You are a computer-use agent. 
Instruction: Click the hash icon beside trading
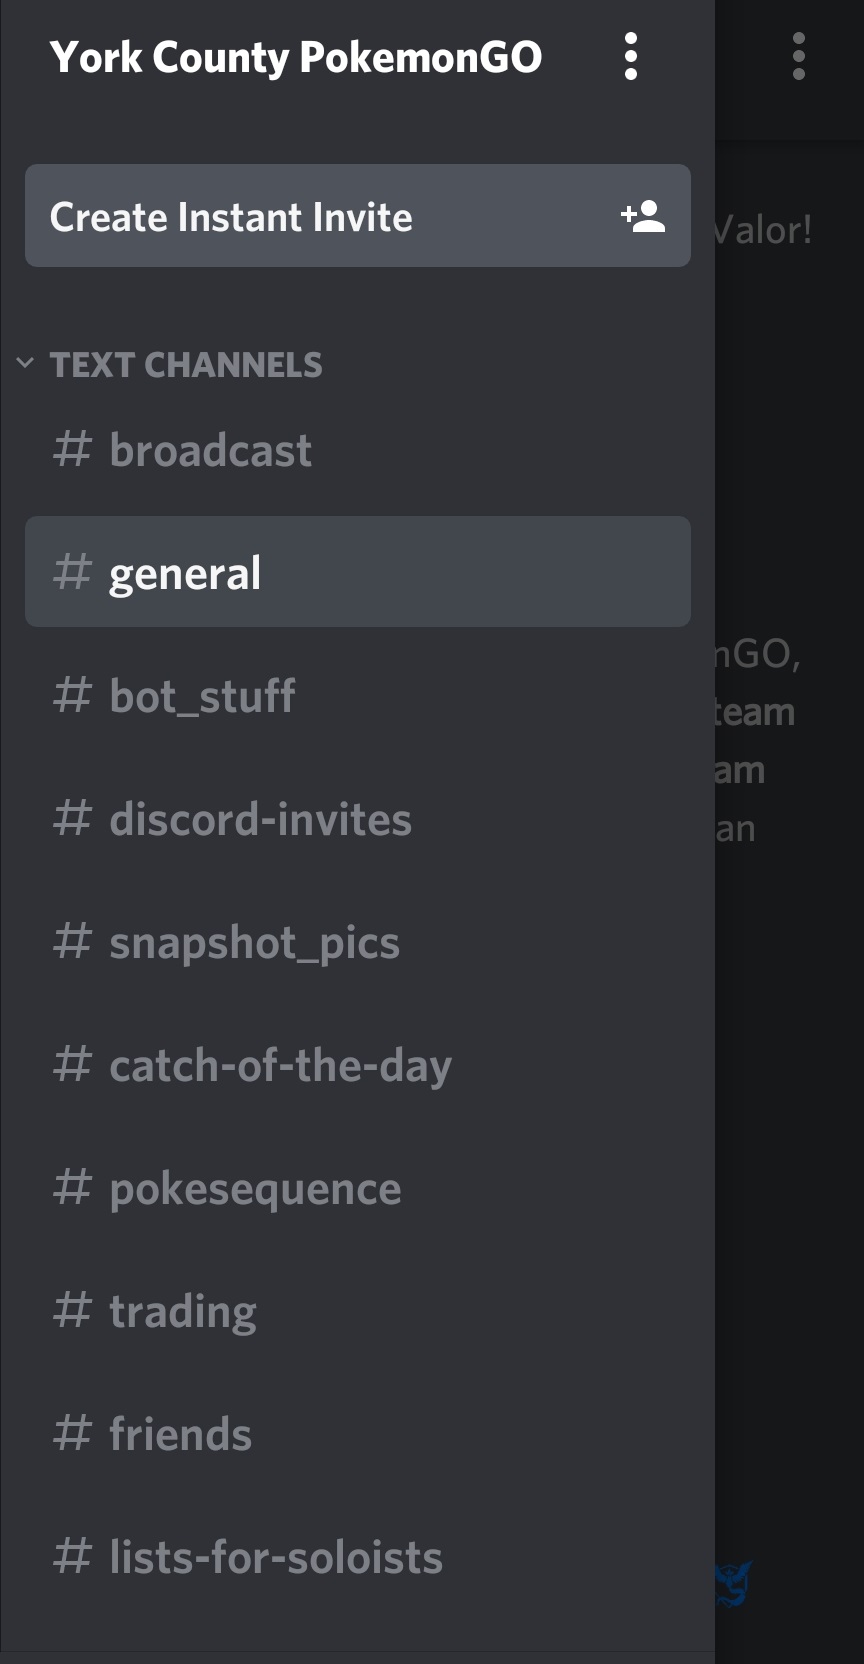point(72,1310)
